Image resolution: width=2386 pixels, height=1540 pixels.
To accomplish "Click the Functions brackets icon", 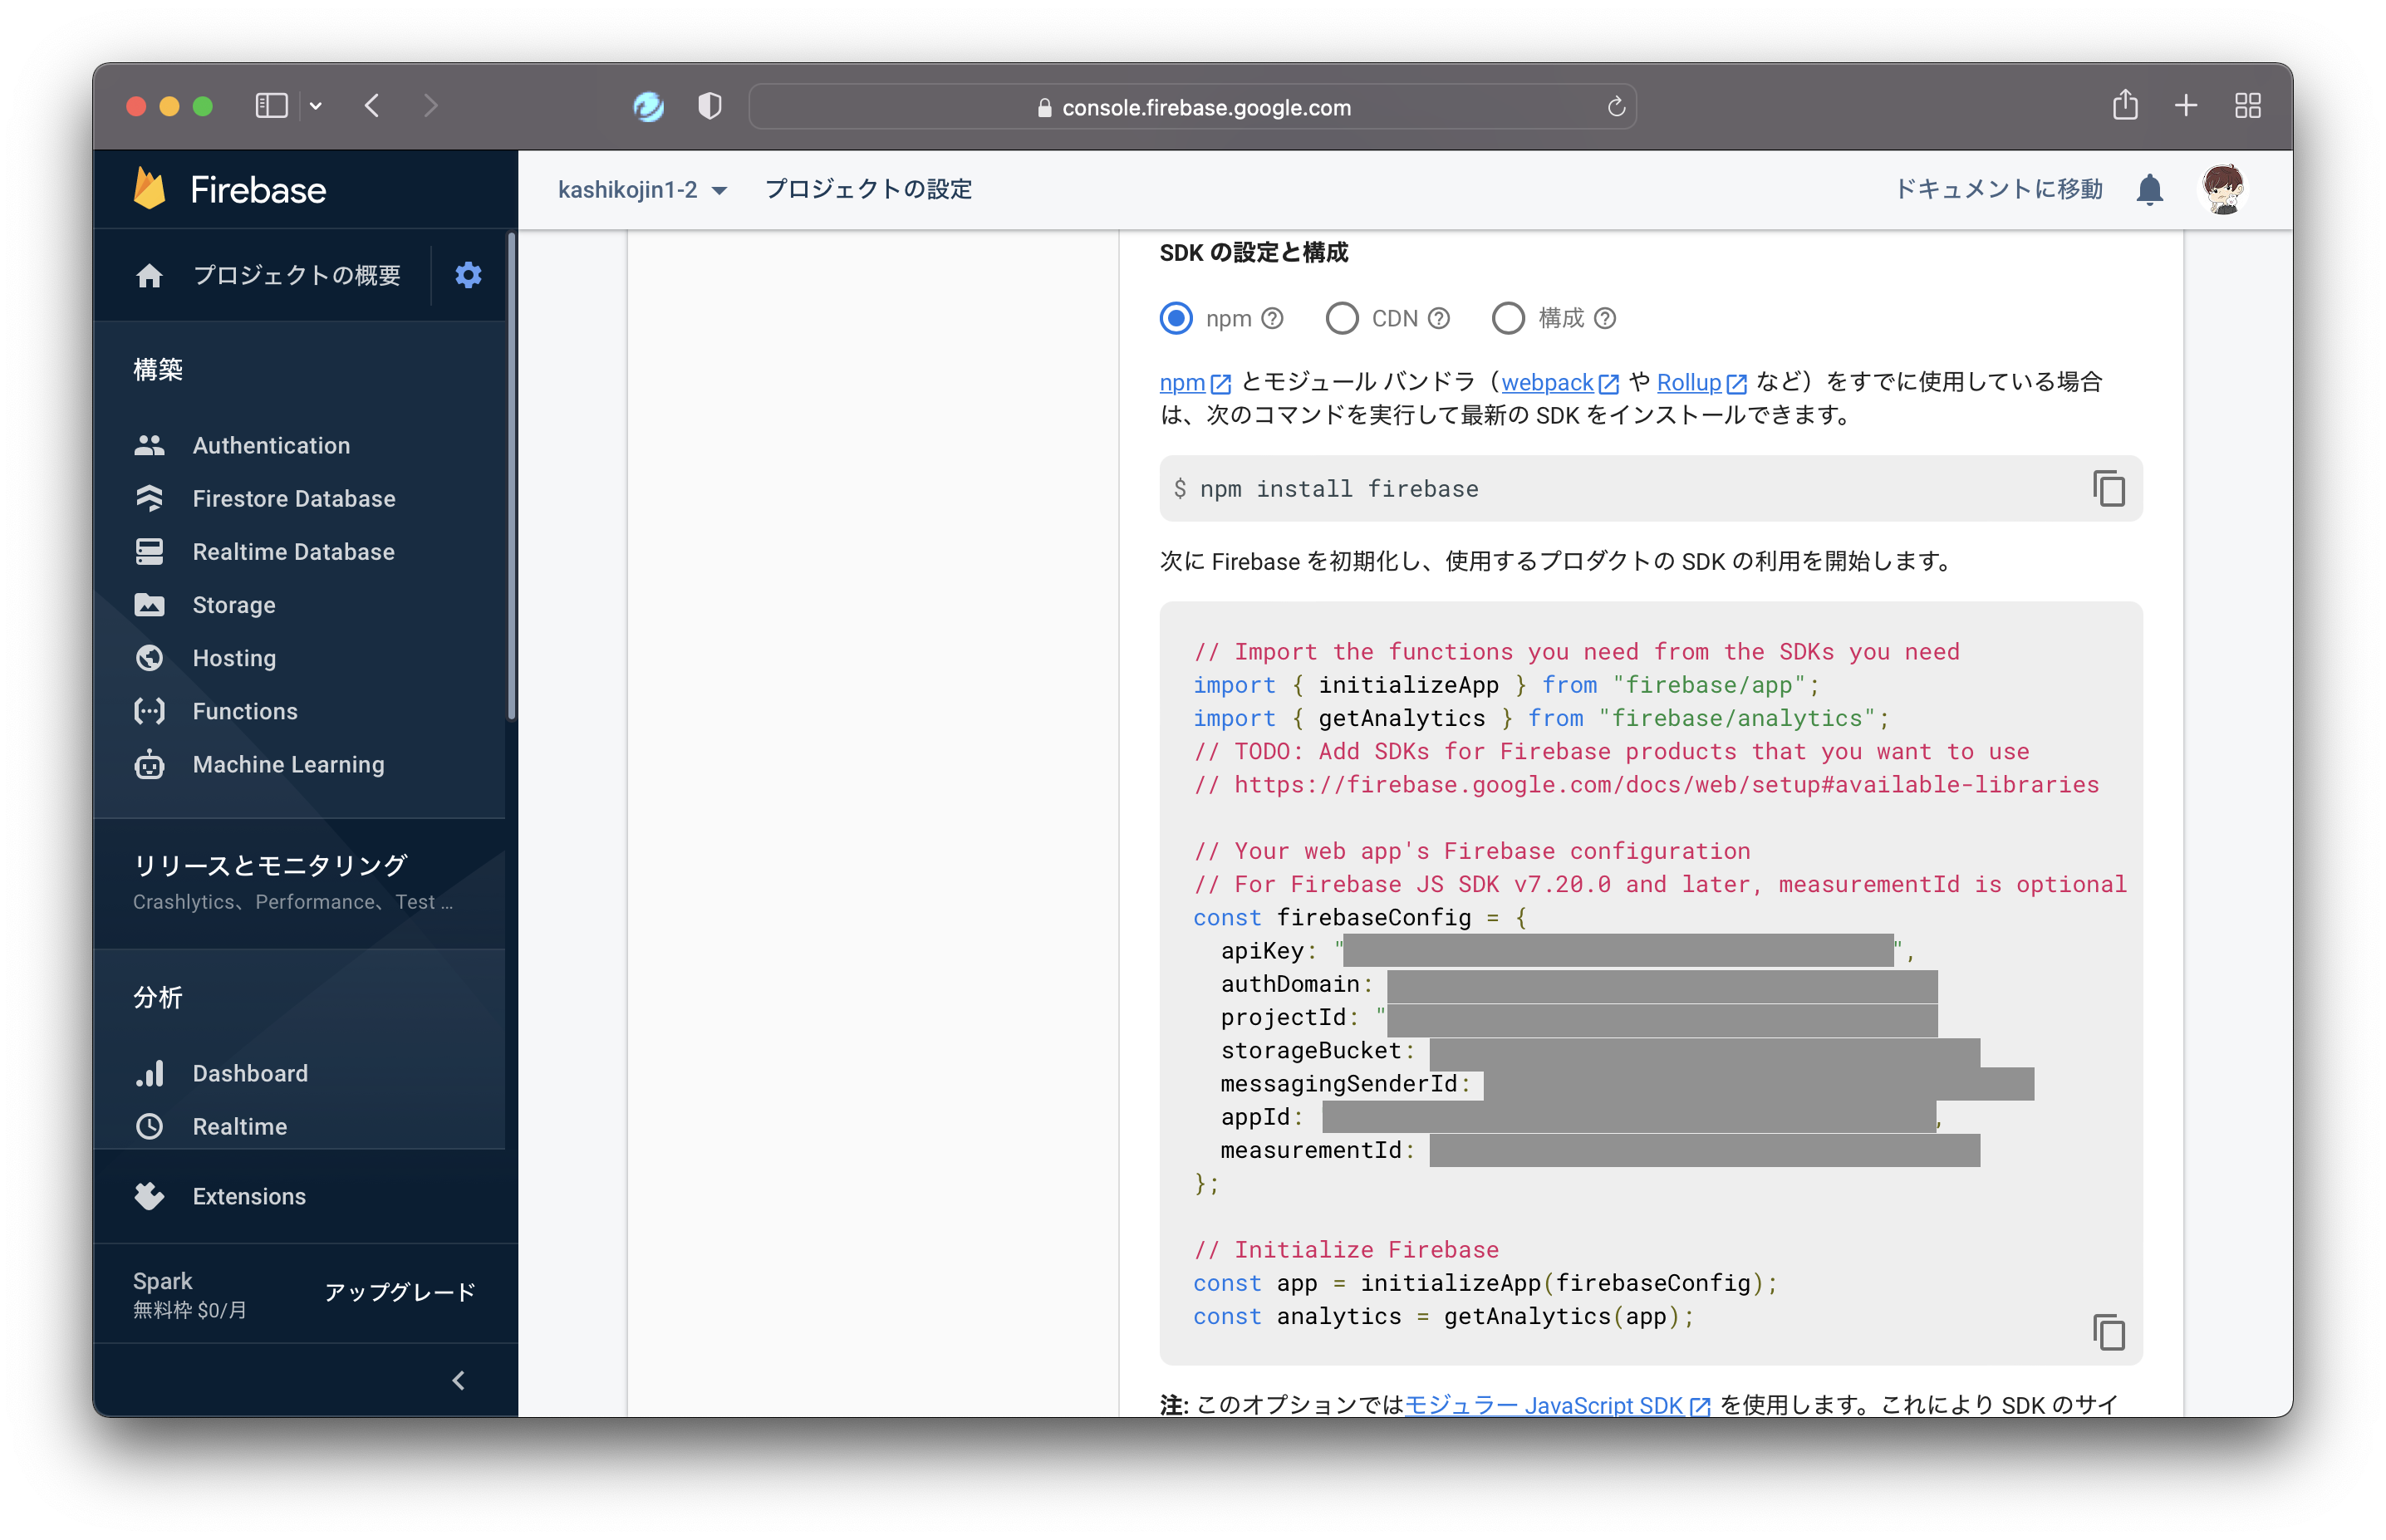I will pyautogui.click(x=149, y=711).
